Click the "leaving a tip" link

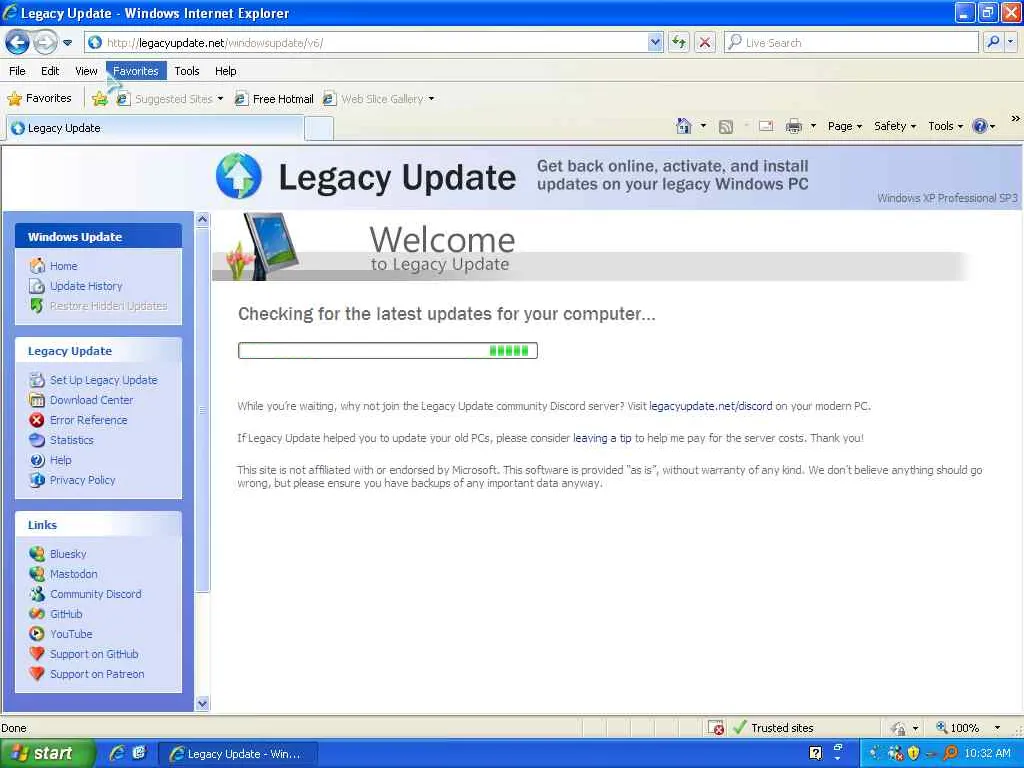[602, 438]
